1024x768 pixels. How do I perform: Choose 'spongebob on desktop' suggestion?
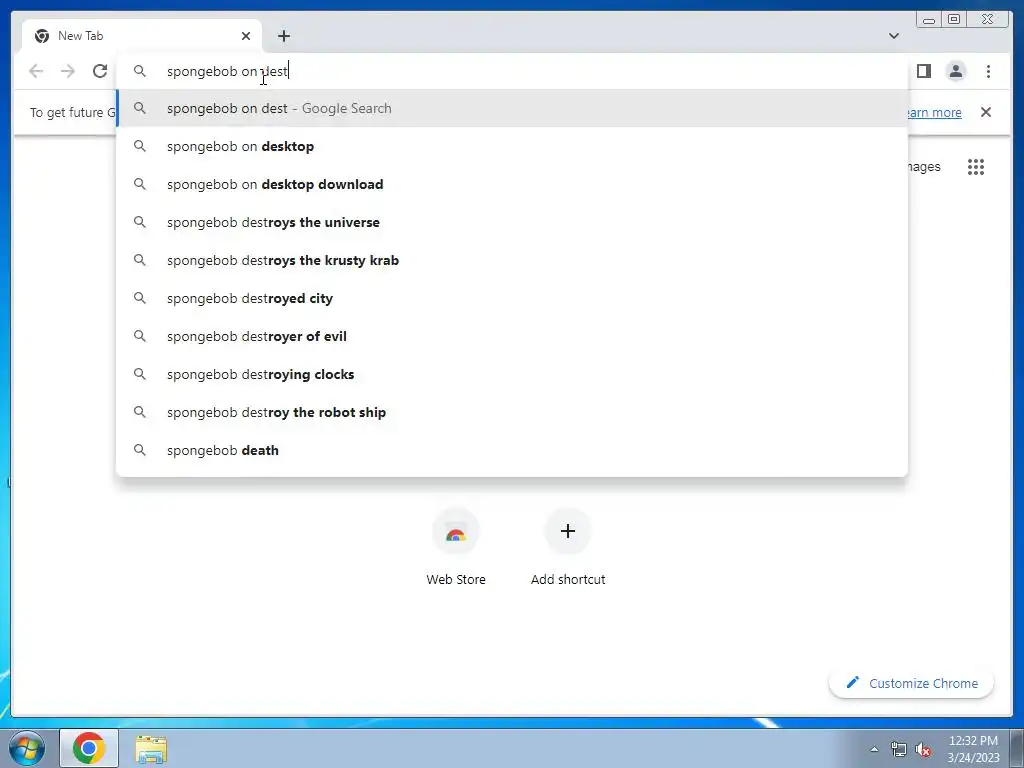pyautogui.click(x=512, y=146)
